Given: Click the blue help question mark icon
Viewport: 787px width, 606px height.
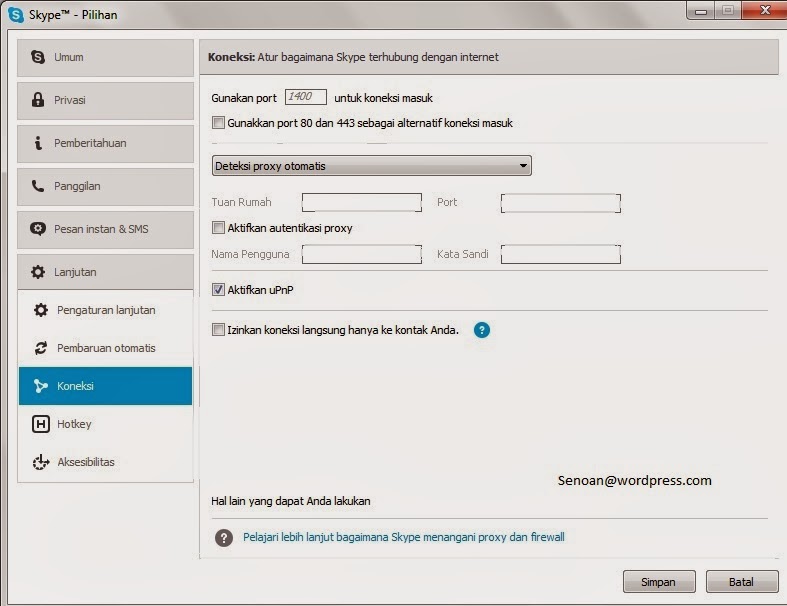Looking at the screenshot, I should (481, 330).
